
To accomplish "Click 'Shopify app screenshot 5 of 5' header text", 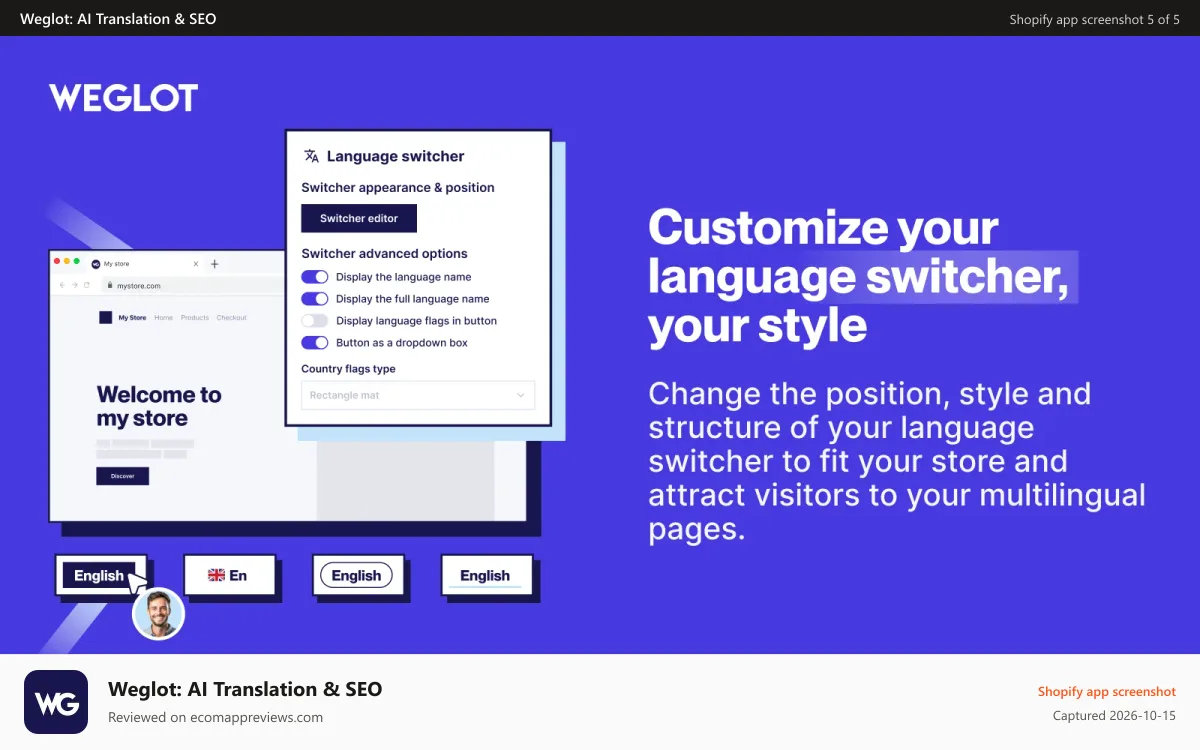I will pos(1094,19).
